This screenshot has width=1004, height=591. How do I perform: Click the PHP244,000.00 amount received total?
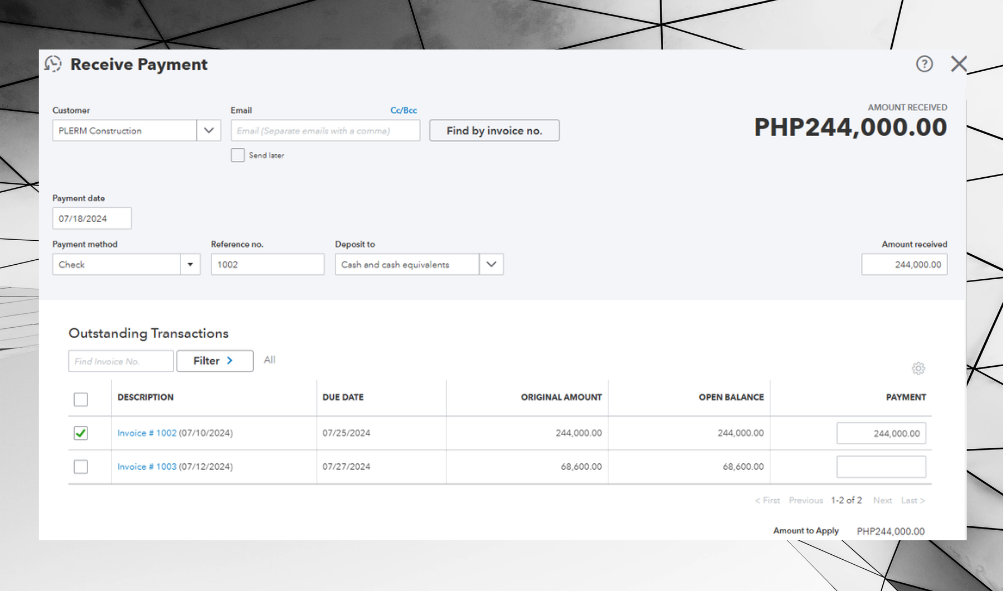coord(850,127)
